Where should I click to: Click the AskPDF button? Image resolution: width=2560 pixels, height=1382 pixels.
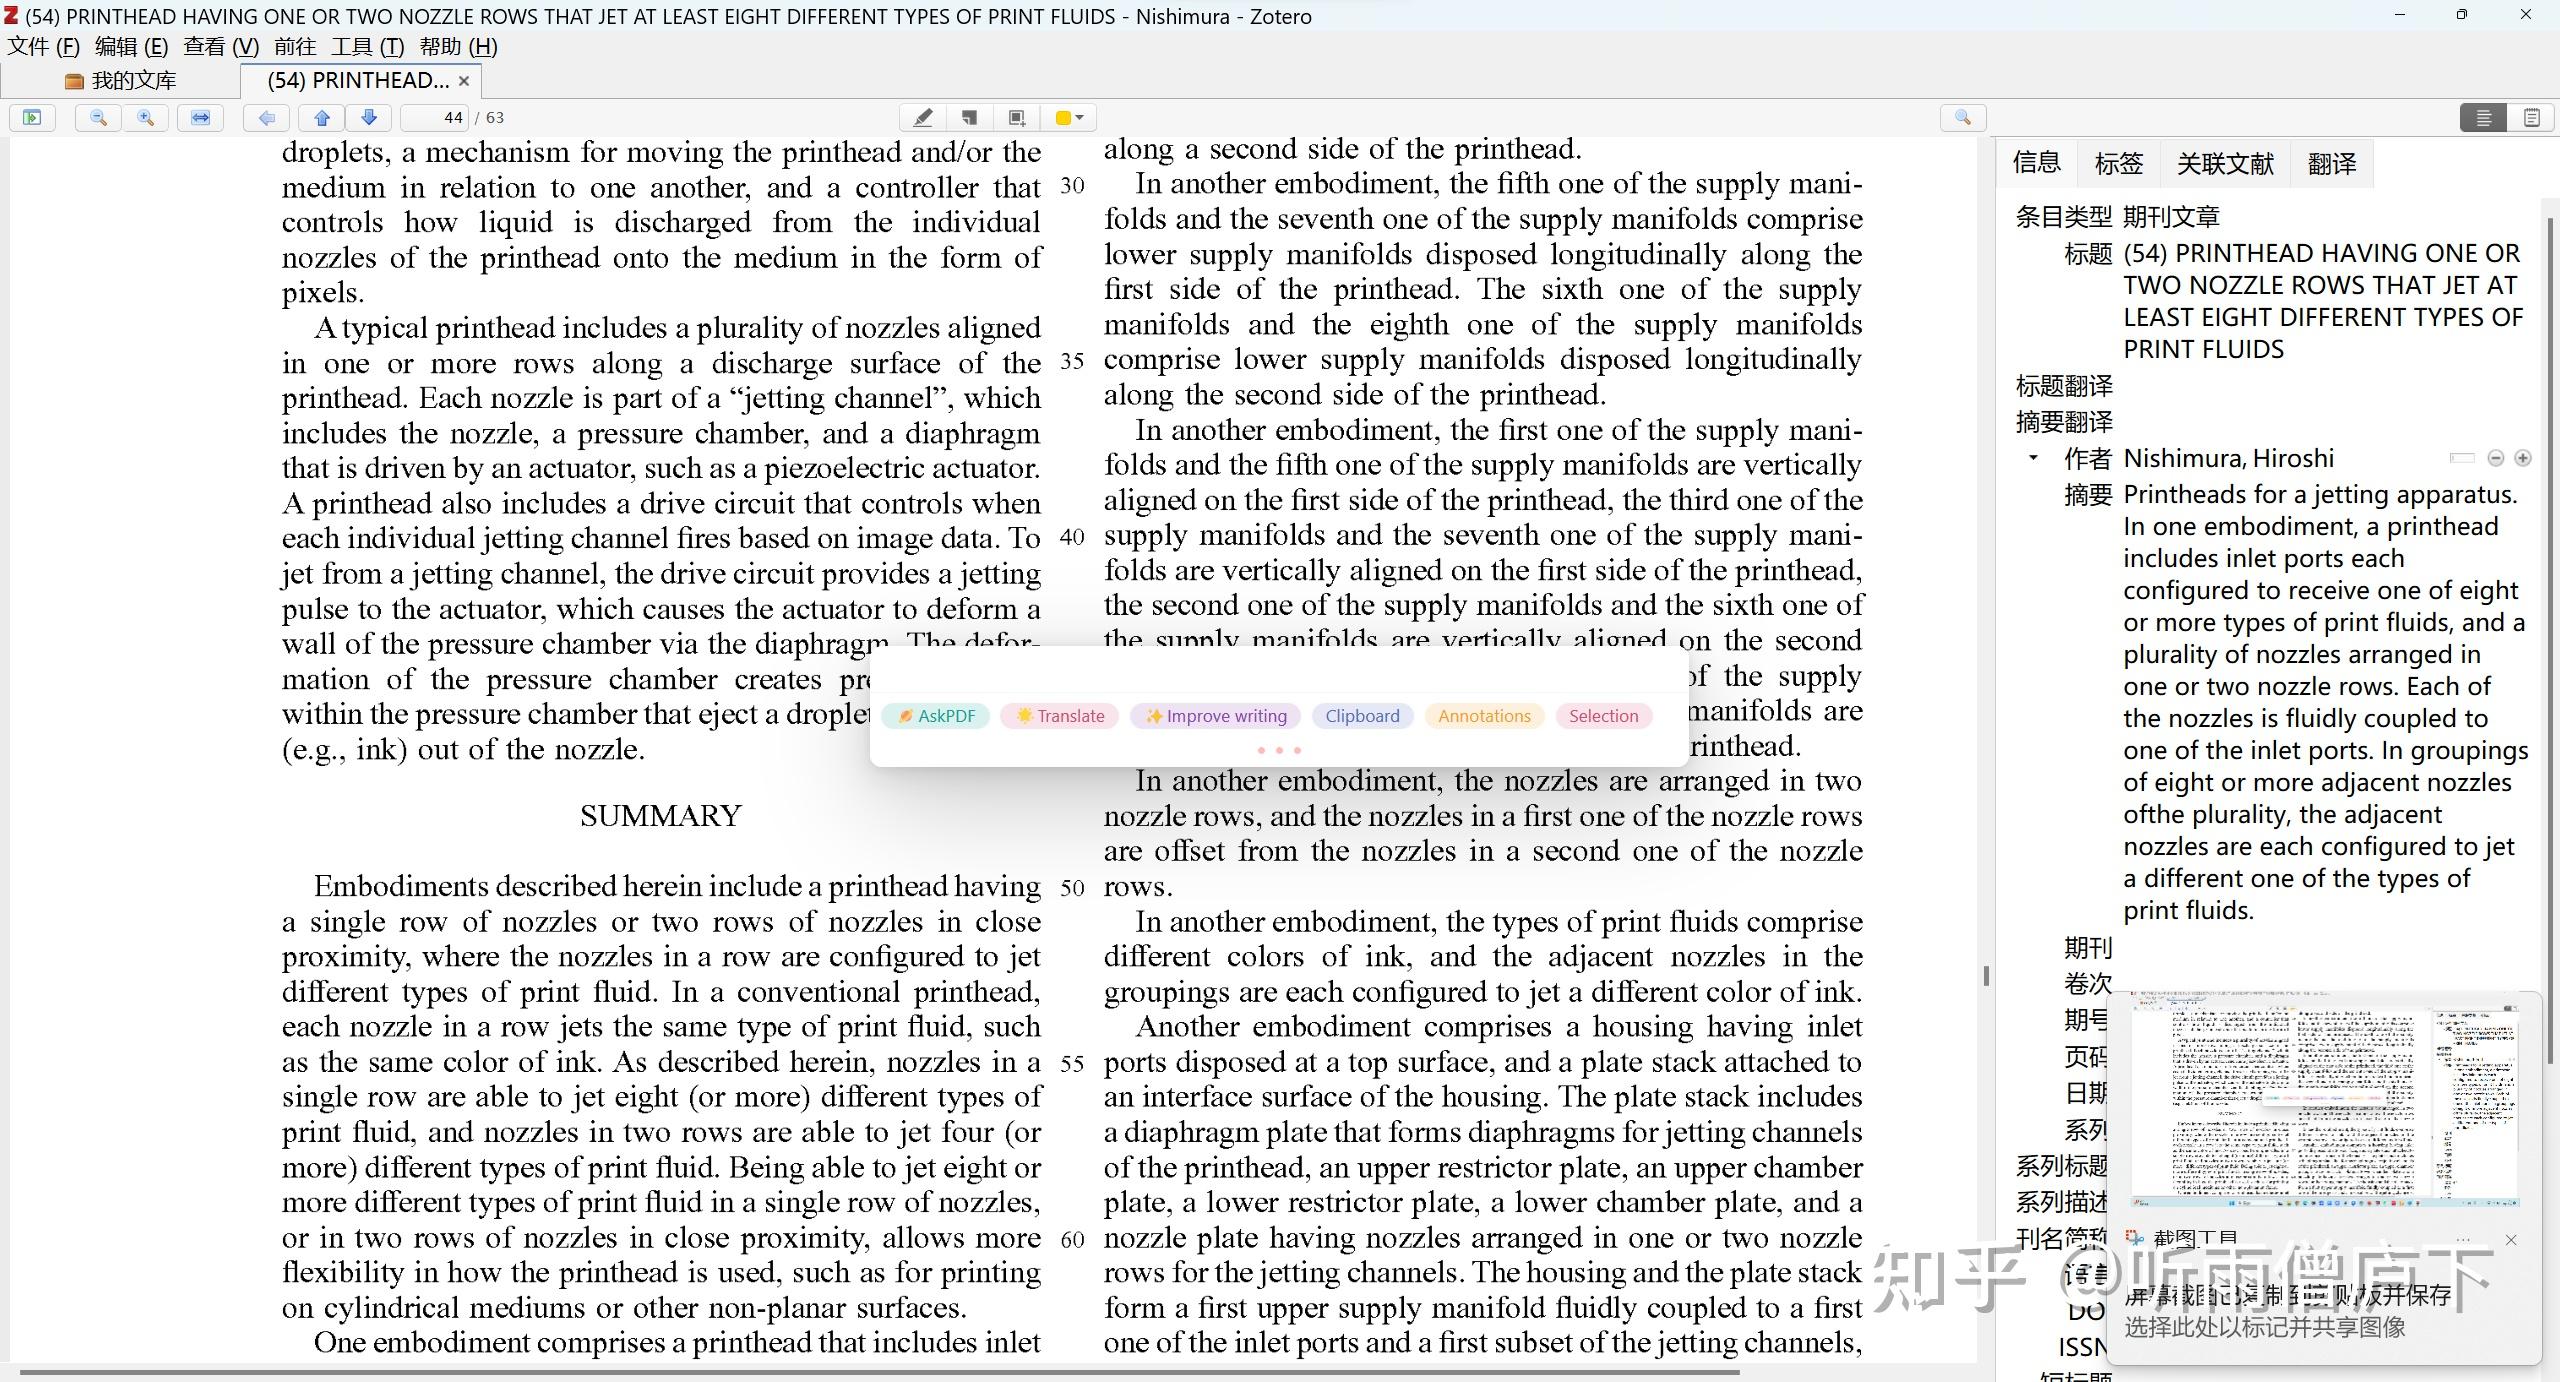[936, 716]
